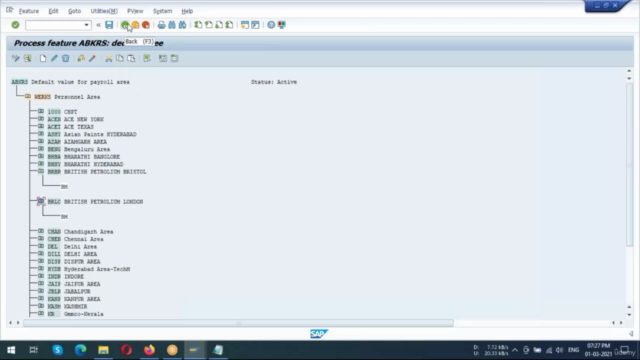Open the command field dropdown arrow
640x360 pixels.
(86, 25)
